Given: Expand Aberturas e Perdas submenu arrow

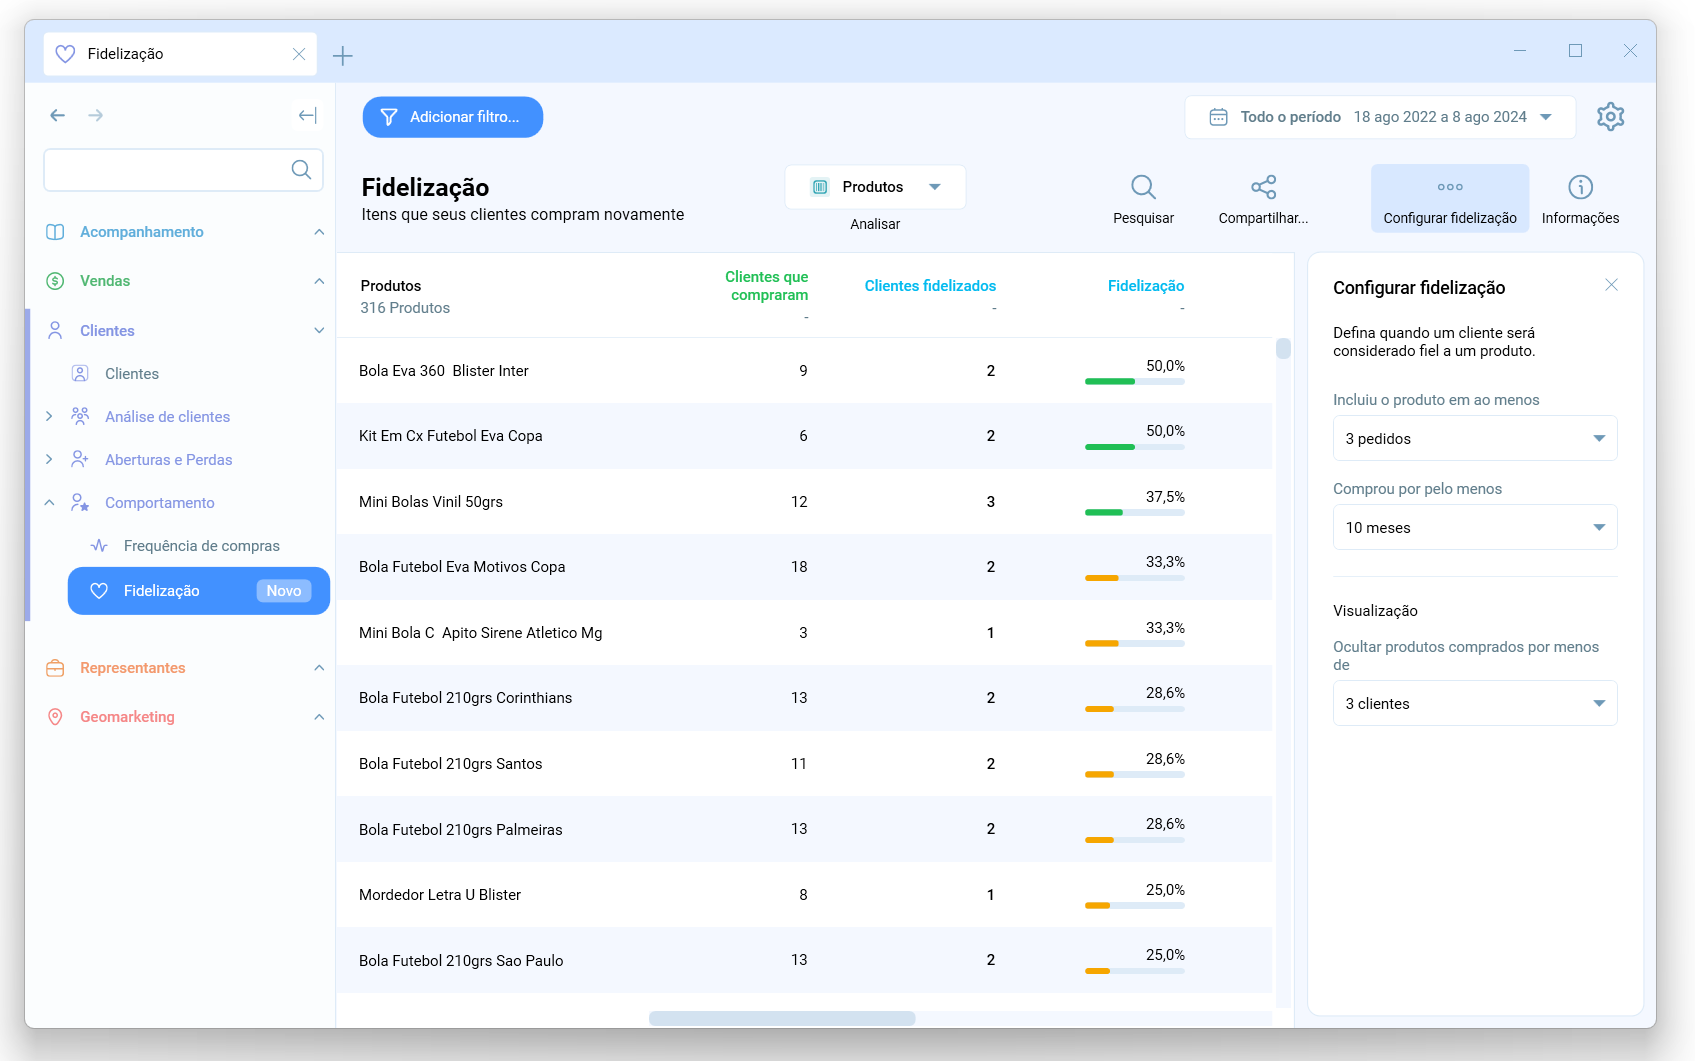Looking at the screenshot, I should [49, 459].
